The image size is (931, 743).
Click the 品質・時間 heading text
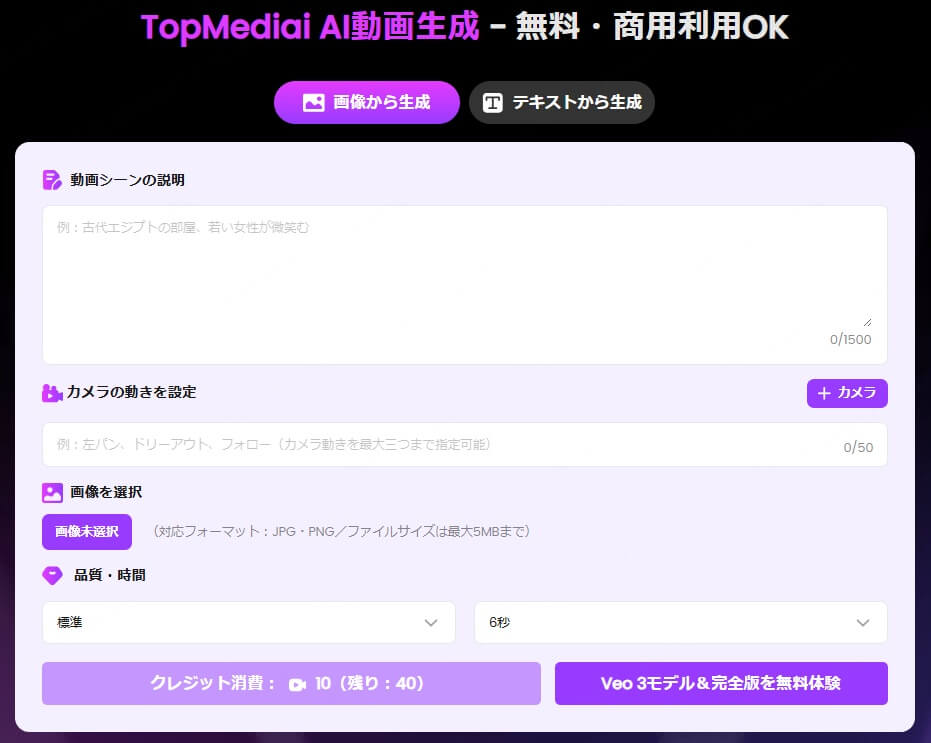tap(109, 575)
